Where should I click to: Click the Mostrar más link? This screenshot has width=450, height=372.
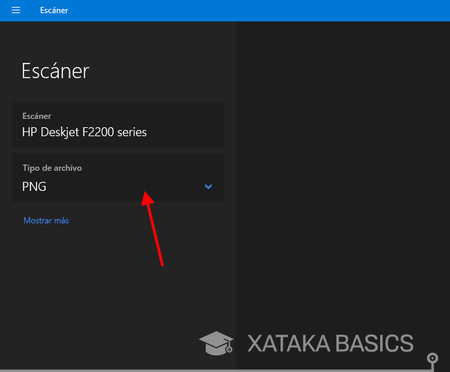[x=46, y=220]
